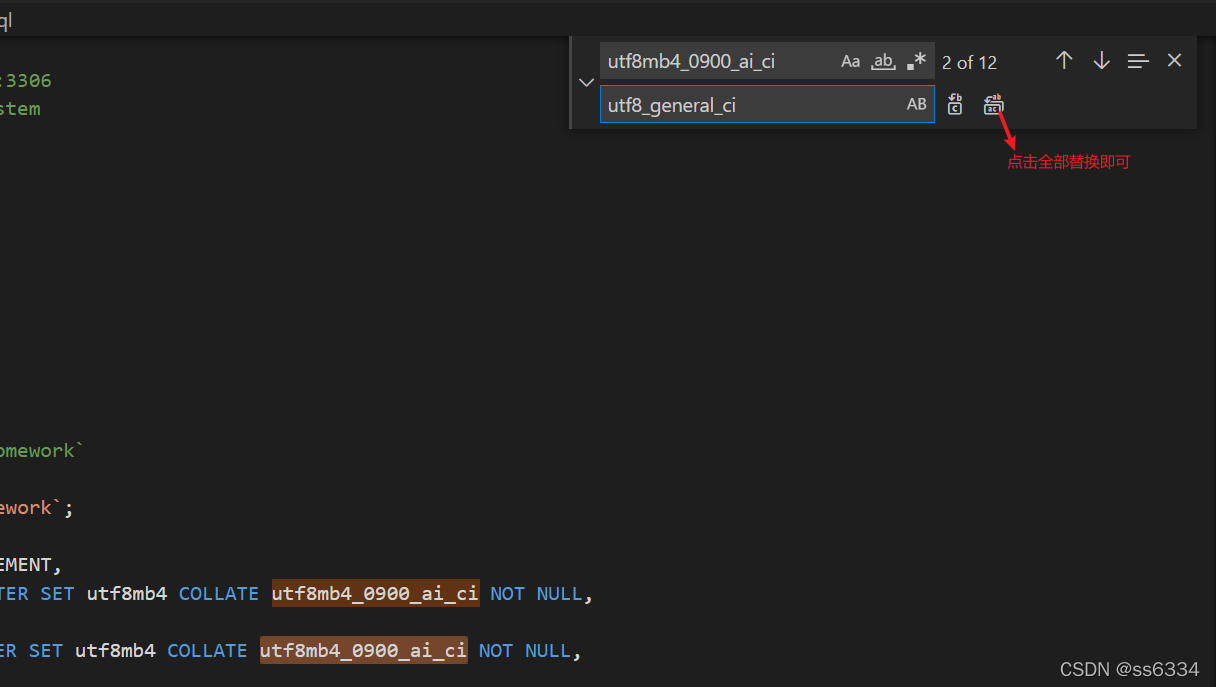The image size is (1216, 687).
Task: Click the Replace single match icon
Action: pyautogui.click(x=955, y=105)
